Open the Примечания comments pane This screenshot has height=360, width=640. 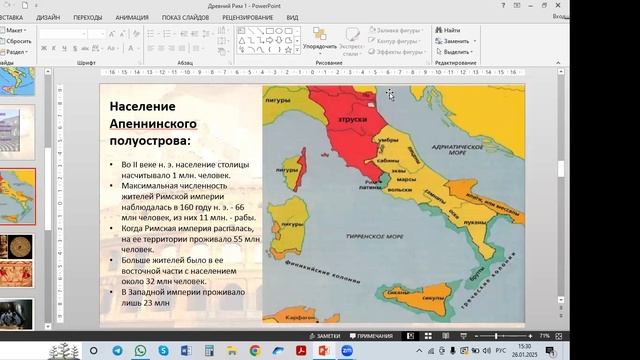click(x=371, y=336)
